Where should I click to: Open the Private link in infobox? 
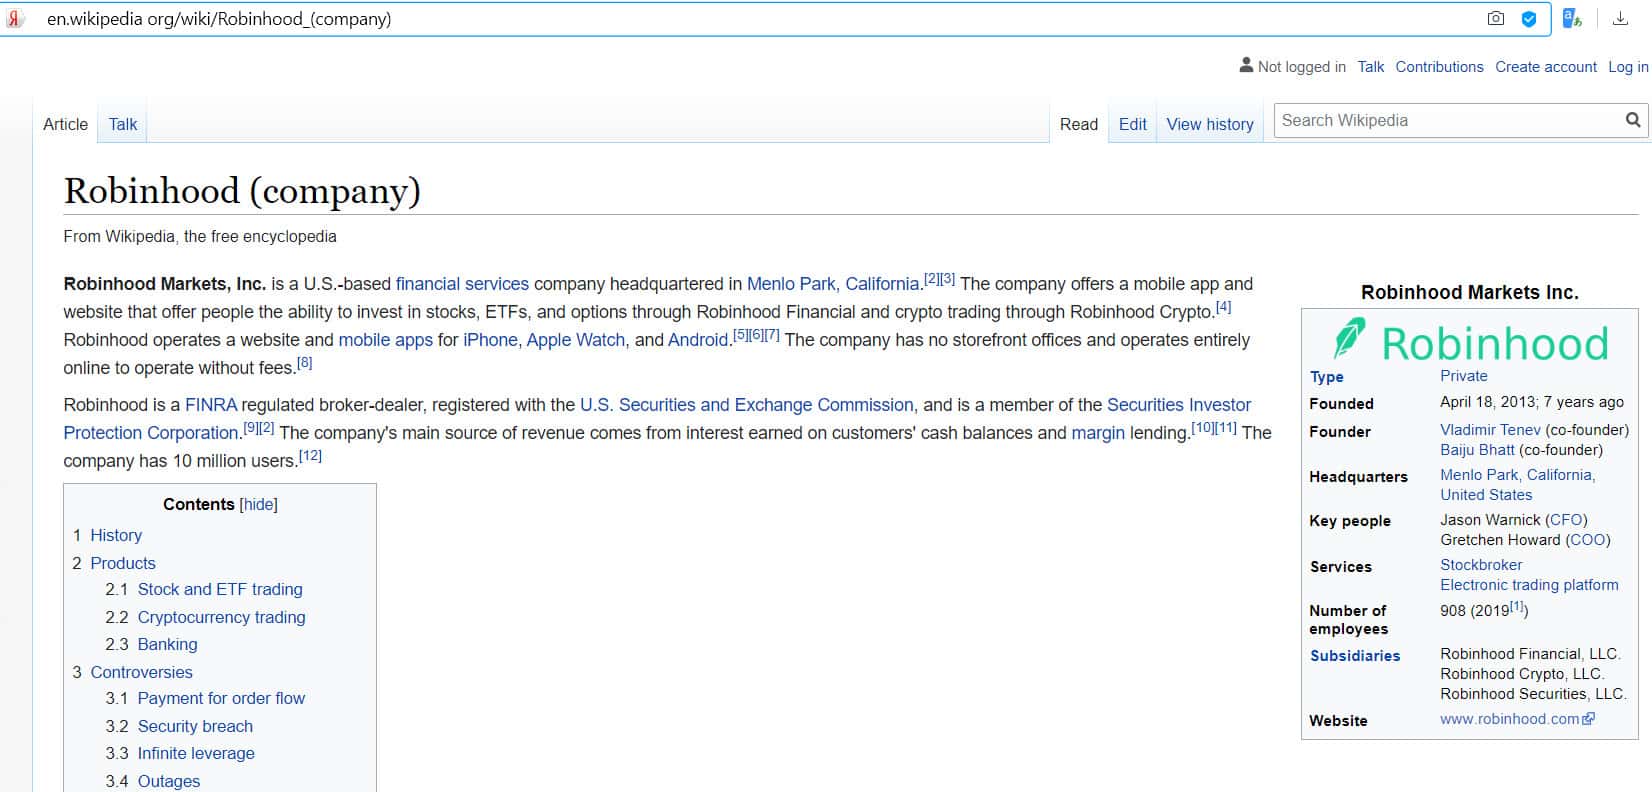pos(1464,376)
